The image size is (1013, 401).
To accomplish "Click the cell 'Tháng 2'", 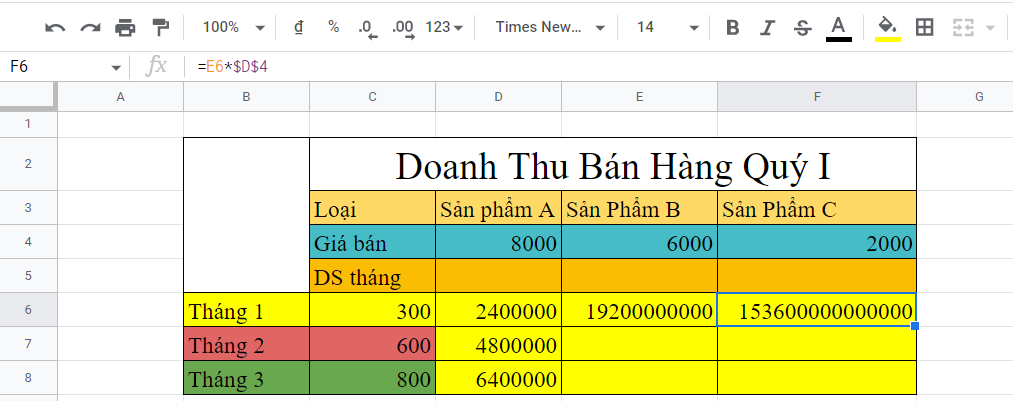I will [246, 344].
